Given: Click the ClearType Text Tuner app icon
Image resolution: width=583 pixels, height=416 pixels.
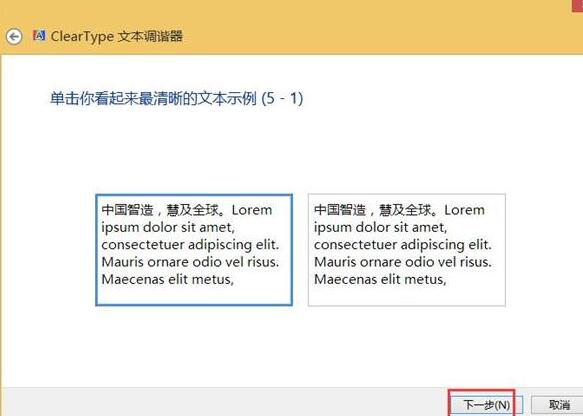Looking at the screenshot, I should [39, 35].
